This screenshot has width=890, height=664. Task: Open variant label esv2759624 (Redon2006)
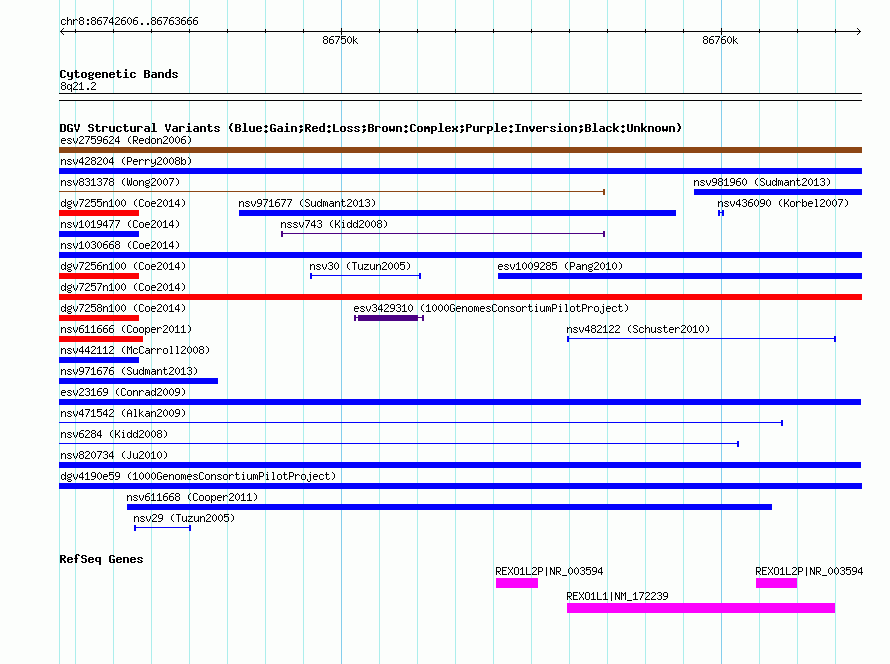coord(126,140)
